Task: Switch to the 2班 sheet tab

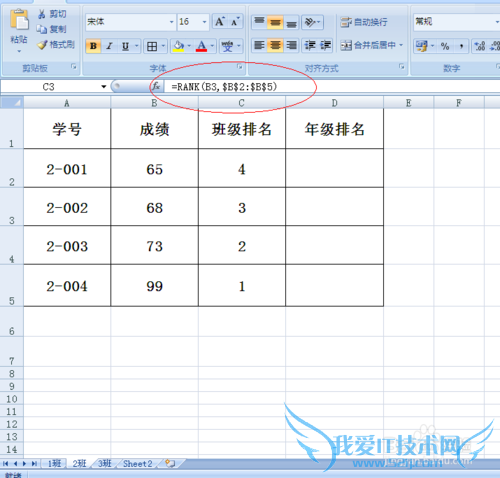Action: coord(79,464)
